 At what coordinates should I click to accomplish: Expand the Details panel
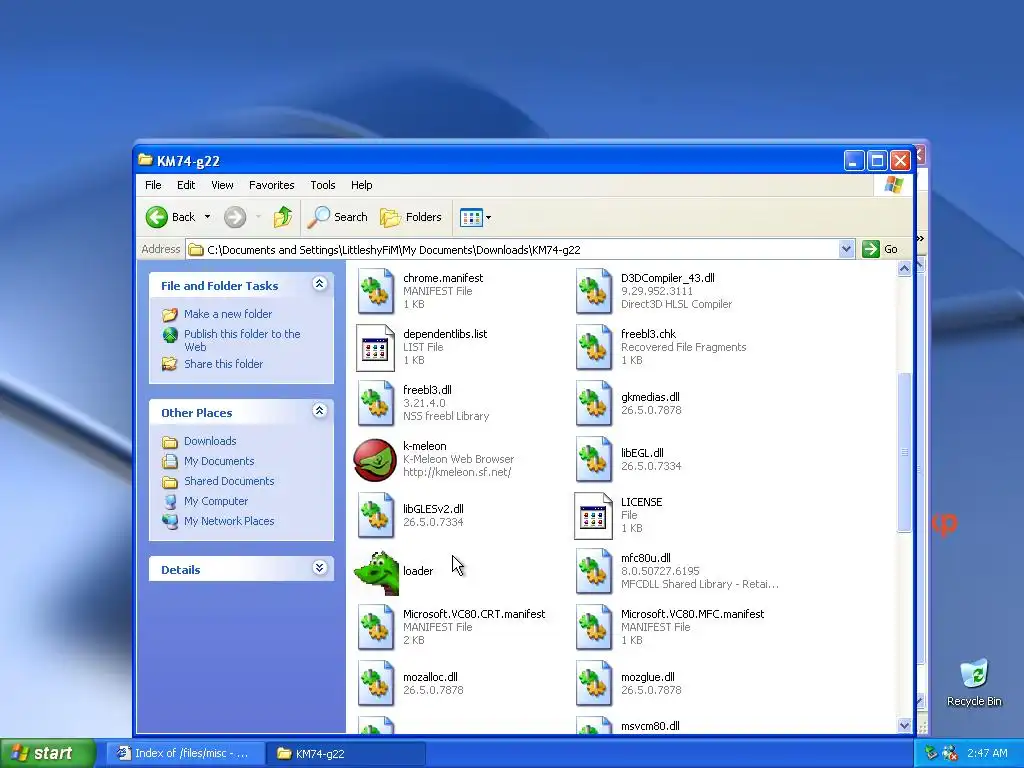(319, 567)
